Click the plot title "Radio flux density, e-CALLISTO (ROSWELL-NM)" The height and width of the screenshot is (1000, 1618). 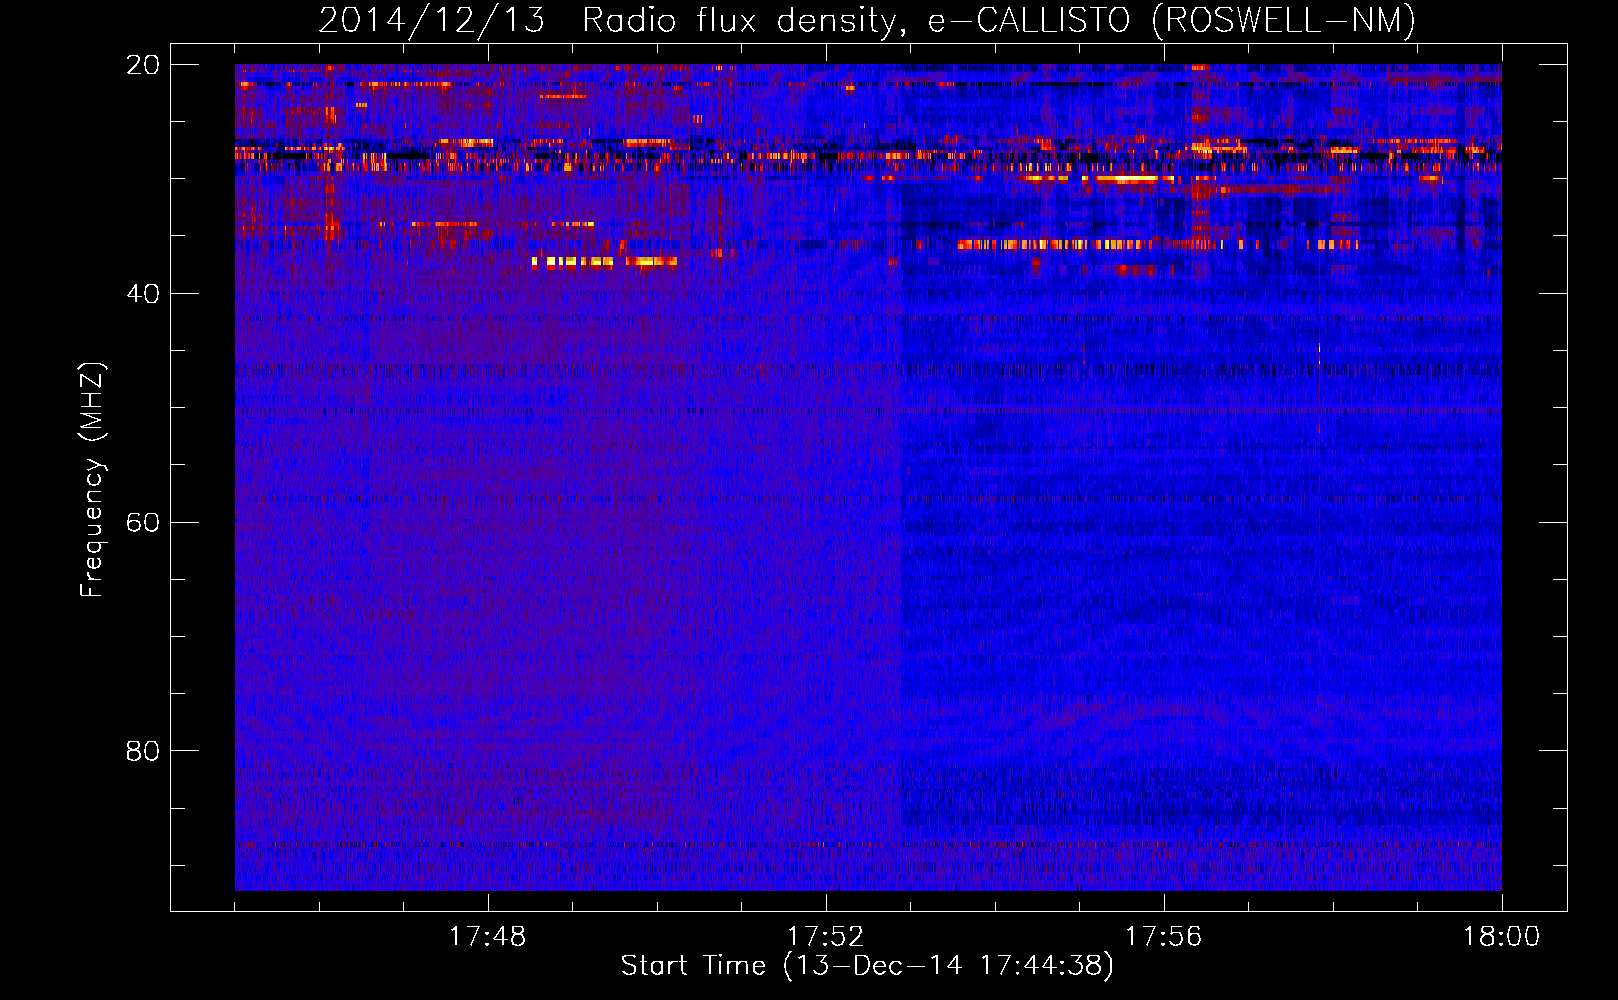pyautogui.click(x=999, y=21)
